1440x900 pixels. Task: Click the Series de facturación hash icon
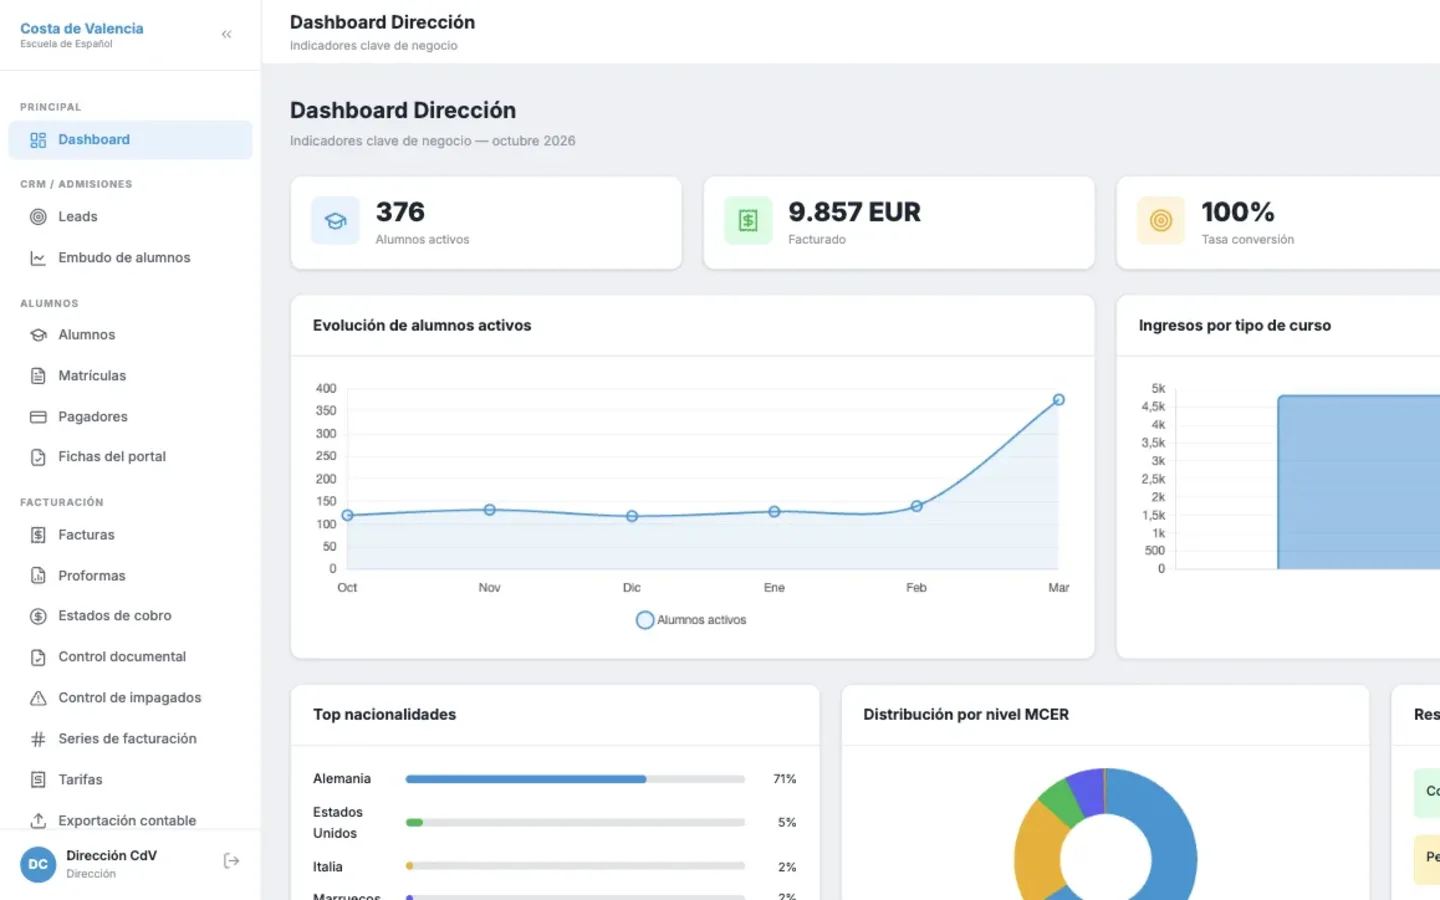point(38,739)
